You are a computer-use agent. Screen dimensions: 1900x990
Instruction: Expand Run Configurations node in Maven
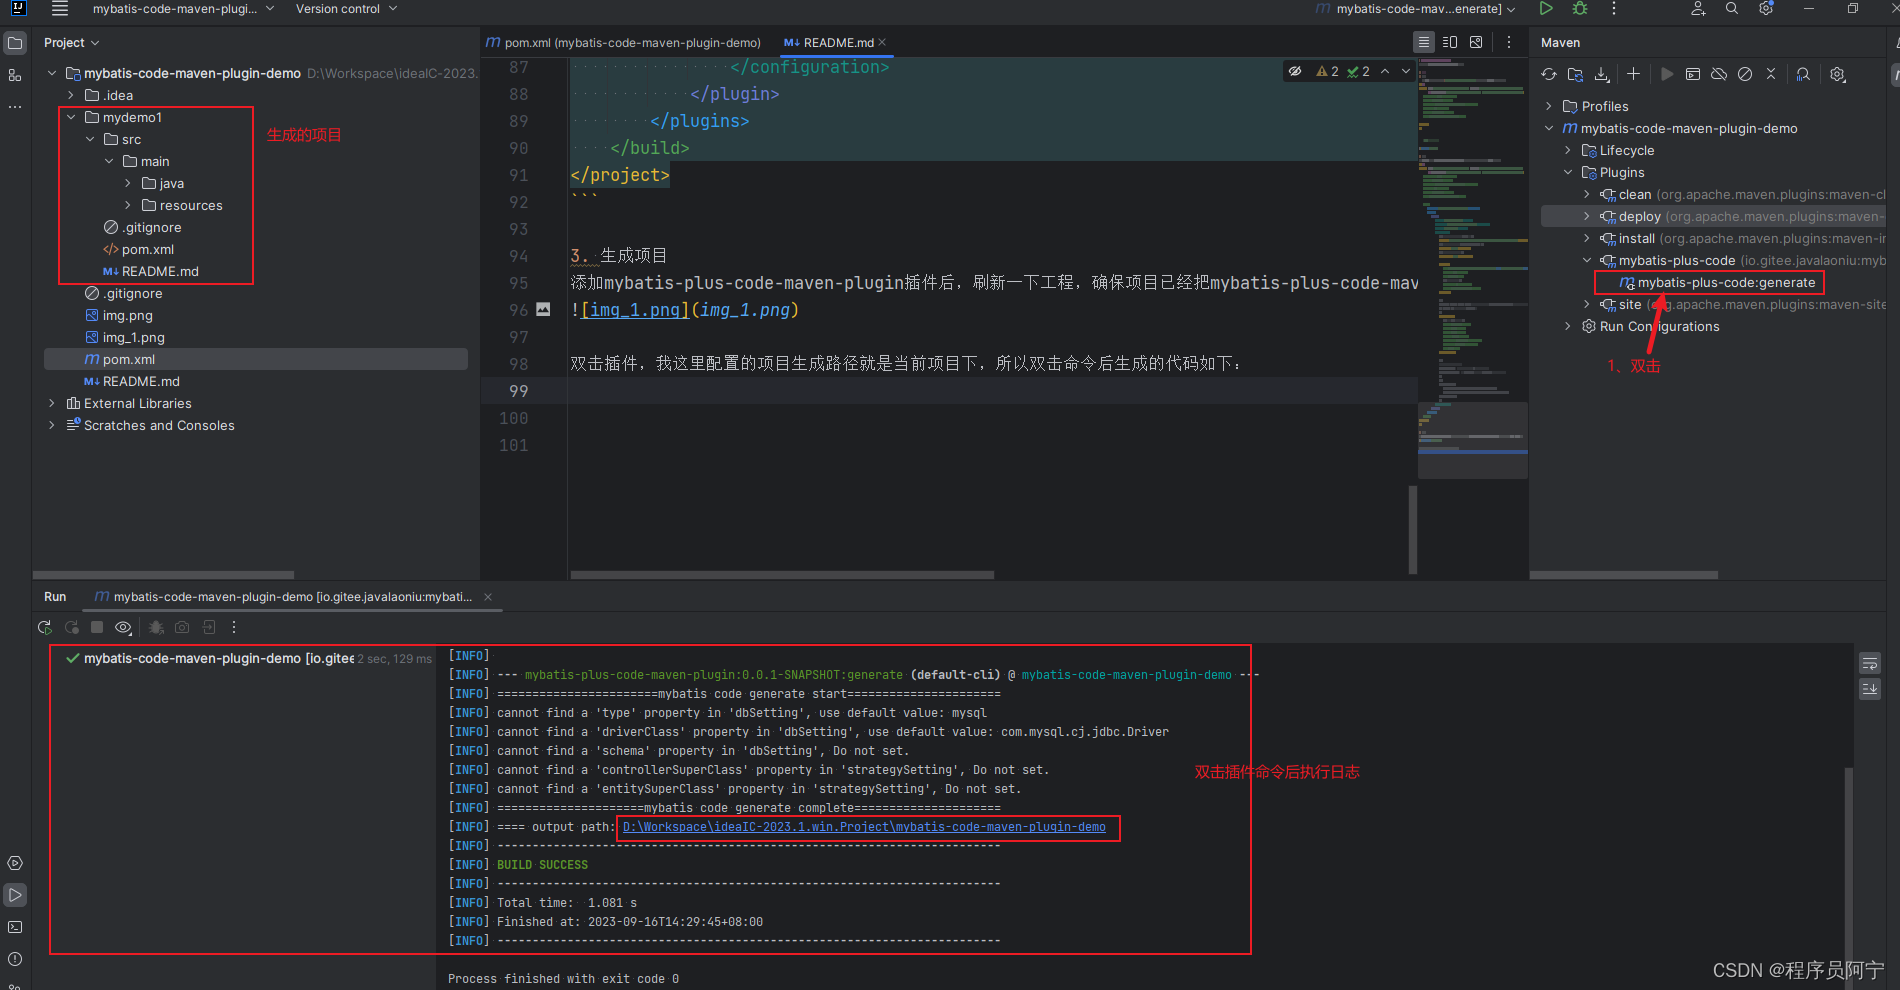(x=1568, y=326)
